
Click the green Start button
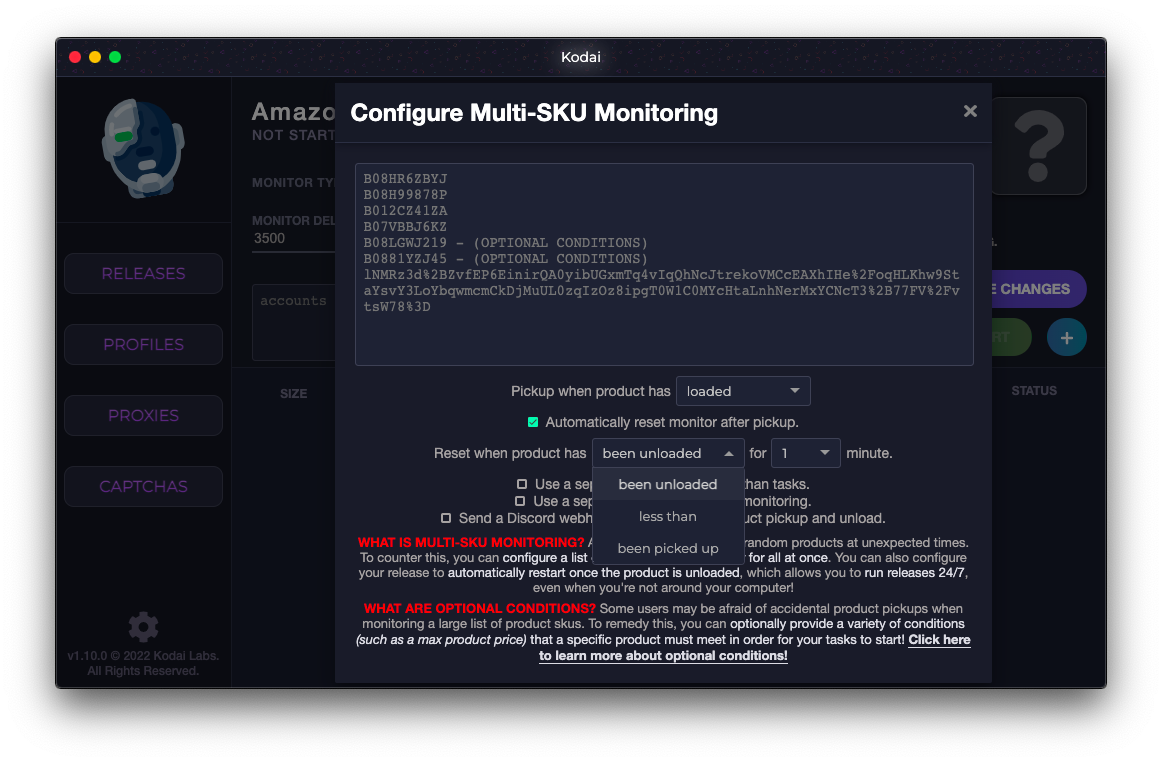coord(1011,338)
